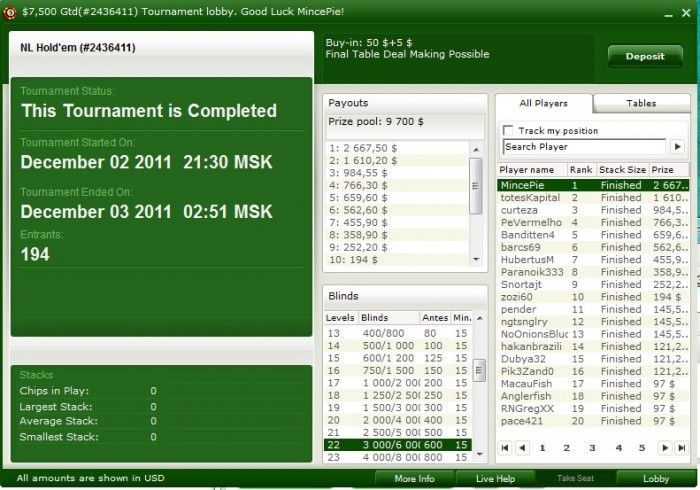Image resolution: width=700 pixels, height=490 pixels.
Task: Click the payouts list scrollbar thumb
Action: pos(476,186)
